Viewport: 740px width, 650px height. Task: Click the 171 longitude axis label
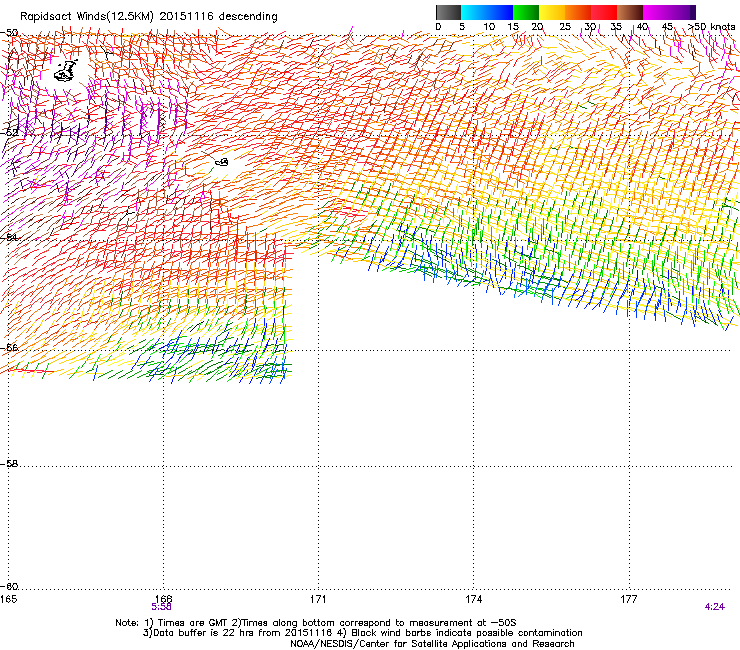click(318, 599)
